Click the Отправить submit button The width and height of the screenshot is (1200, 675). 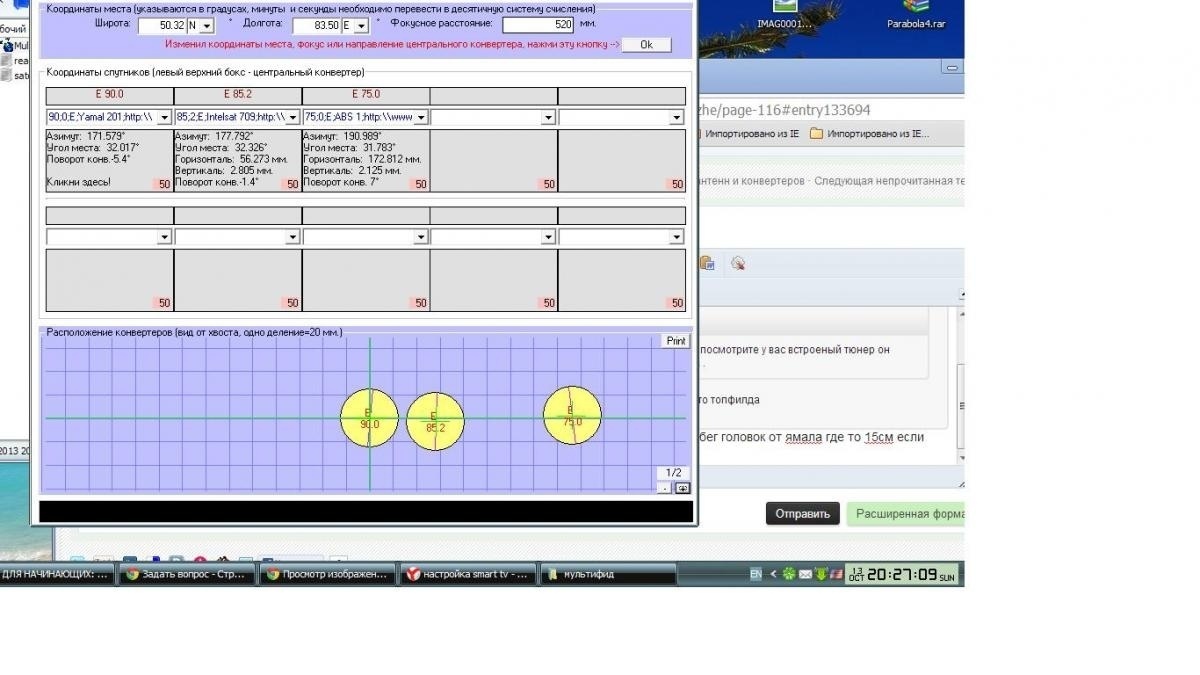pyautogui.click(x=802, y=514)
